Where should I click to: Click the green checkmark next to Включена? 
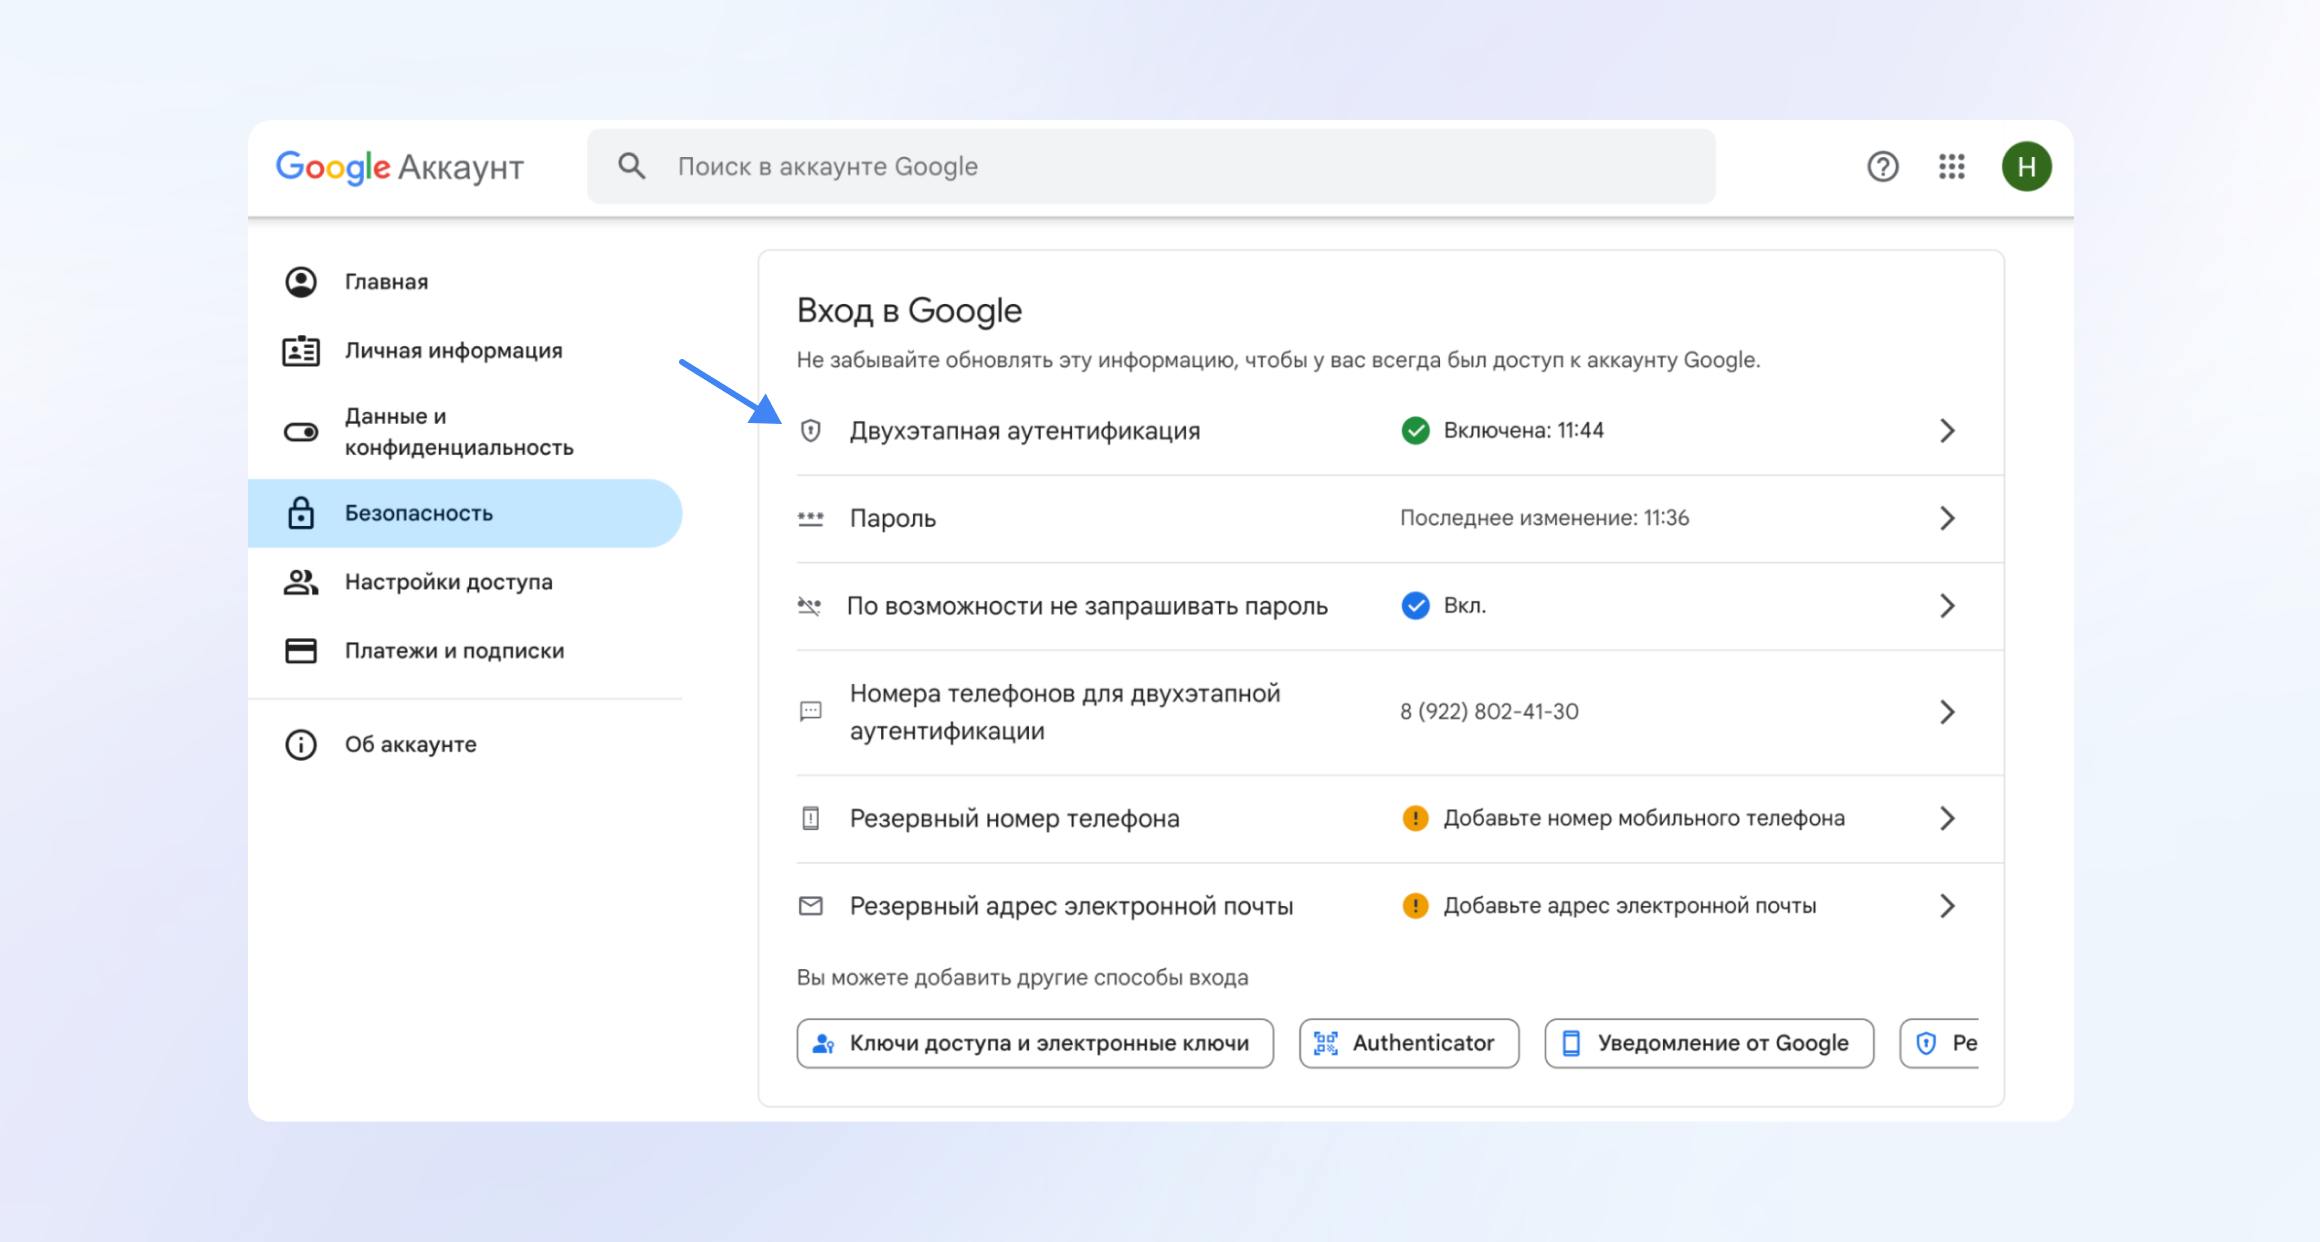point(1415,431)
